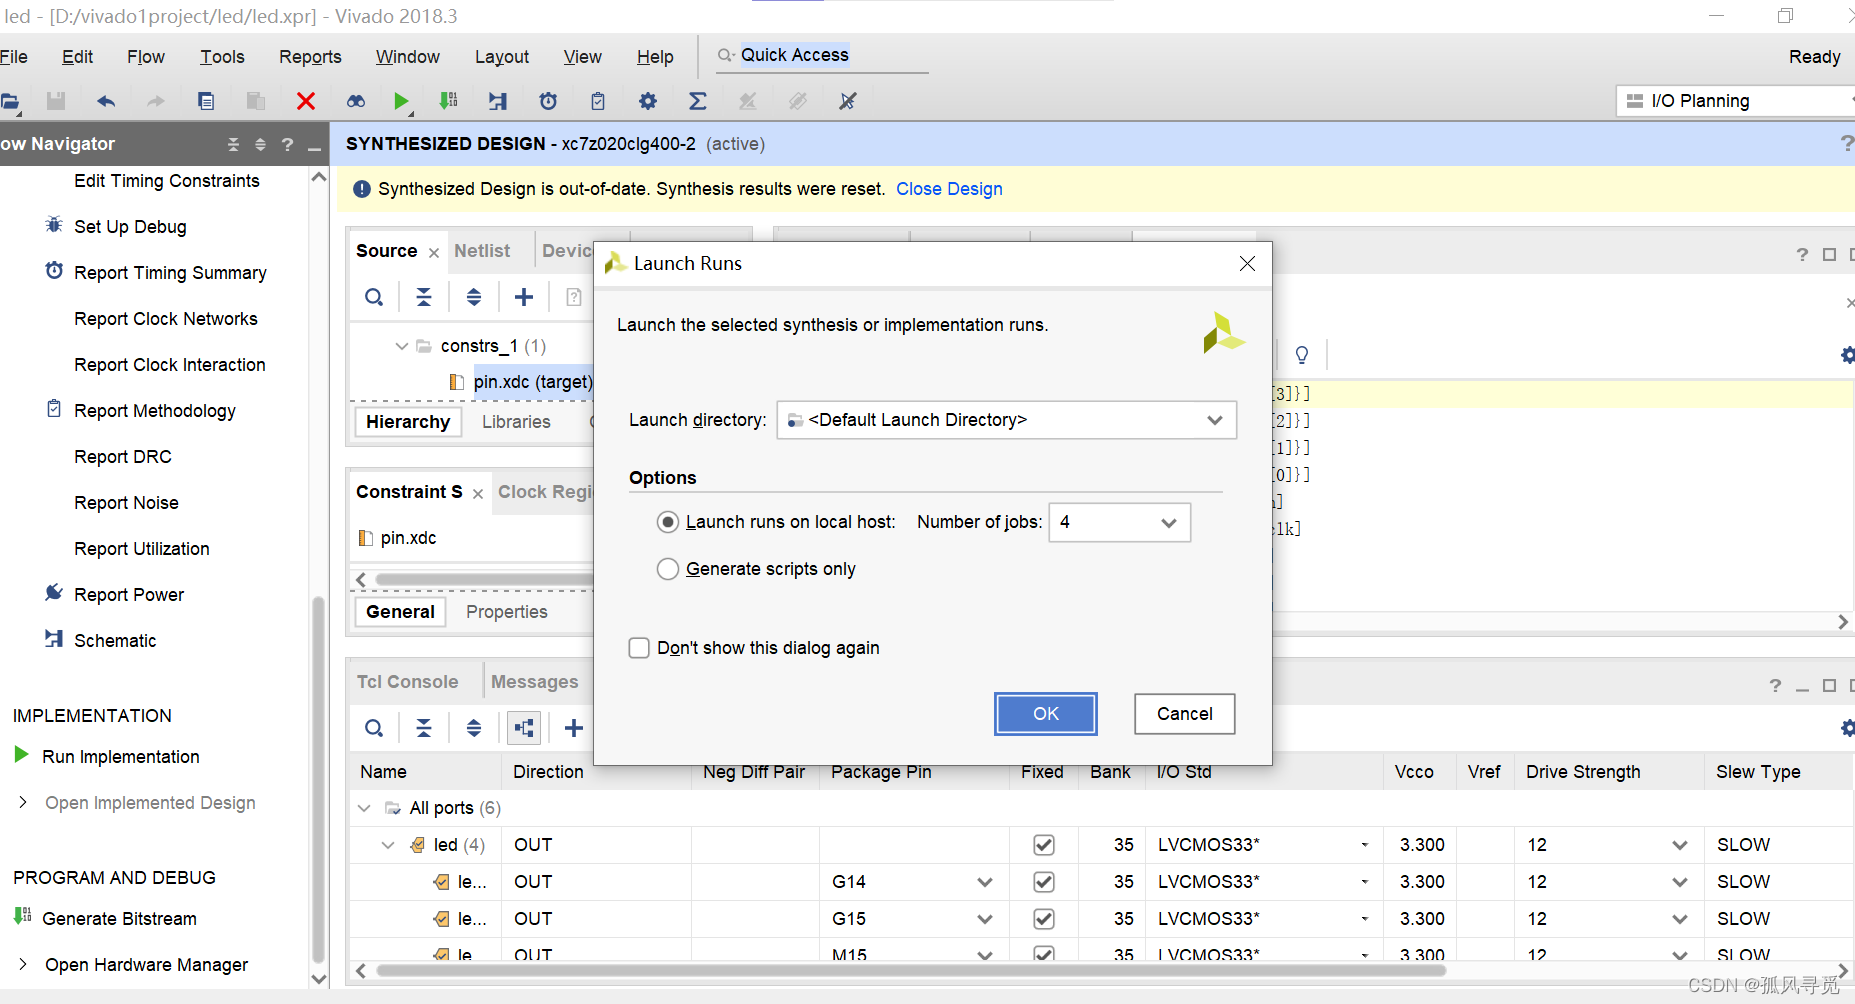This screenshot has width=1855, height=1004.
Task: Click the lightbulb icon in the editor toolbar
Action: point(1302,354)
